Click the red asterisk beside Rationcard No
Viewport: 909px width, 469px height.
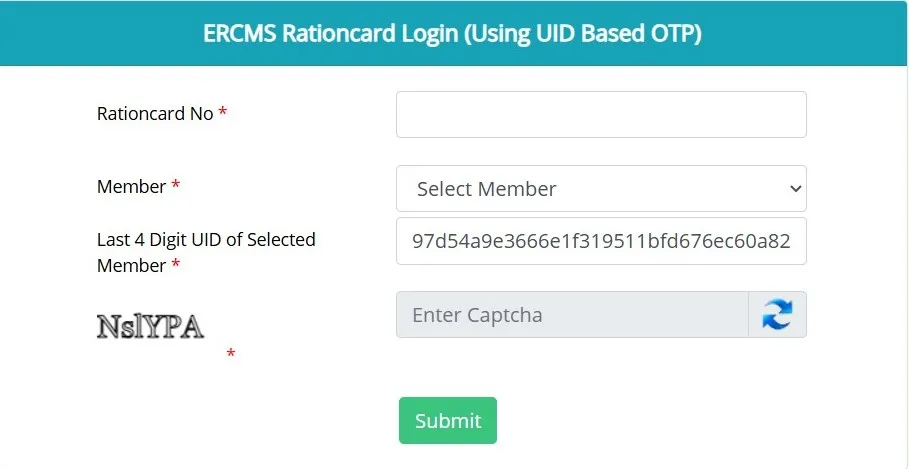tap(222, 114)
